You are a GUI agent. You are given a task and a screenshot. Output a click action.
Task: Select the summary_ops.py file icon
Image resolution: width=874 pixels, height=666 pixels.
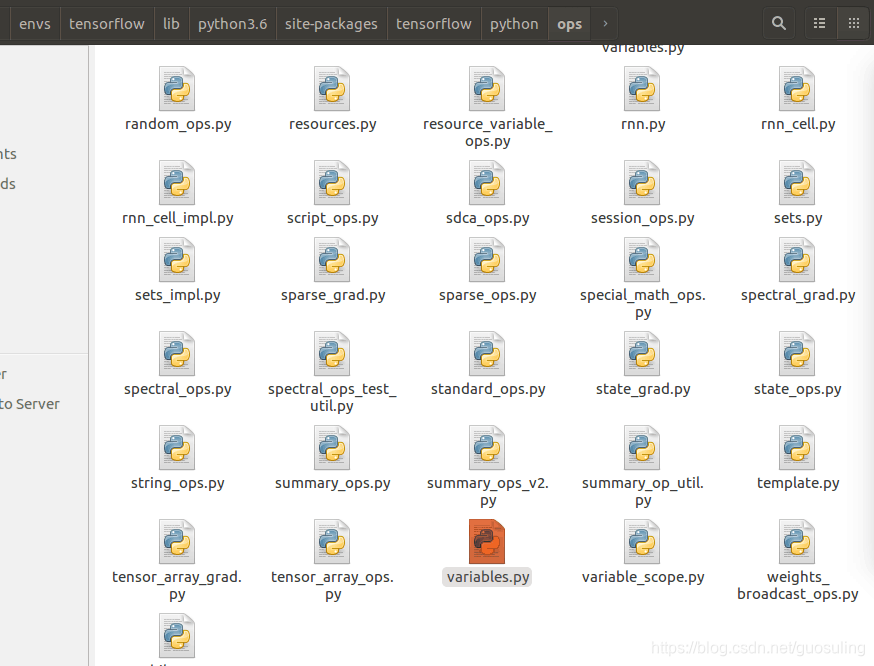pyautogui.click(x=332, y=448)
